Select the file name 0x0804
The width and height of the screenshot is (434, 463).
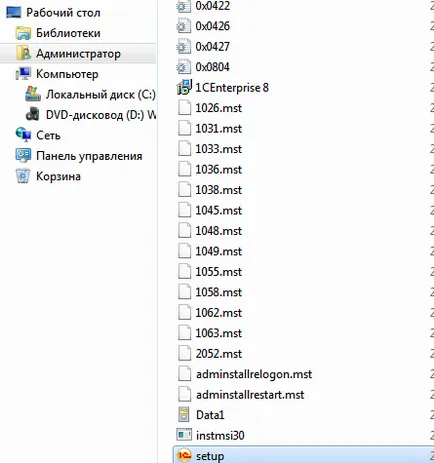pos(213,67)
